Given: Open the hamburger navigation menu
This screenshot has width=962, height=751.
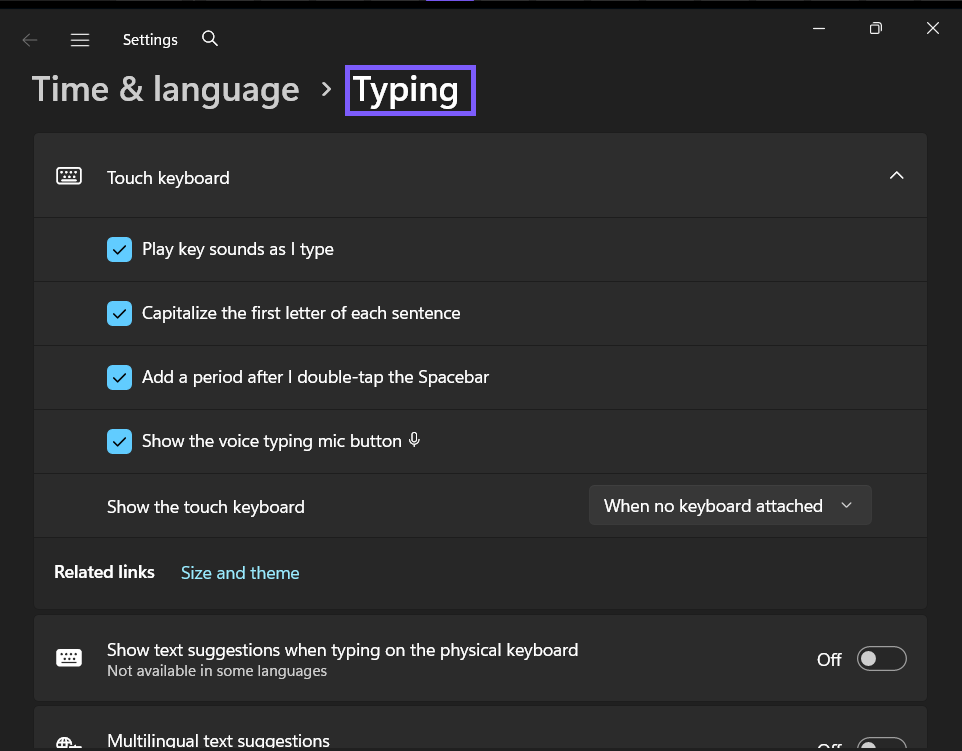Looking at the screenshot, I should pos(80,40).
